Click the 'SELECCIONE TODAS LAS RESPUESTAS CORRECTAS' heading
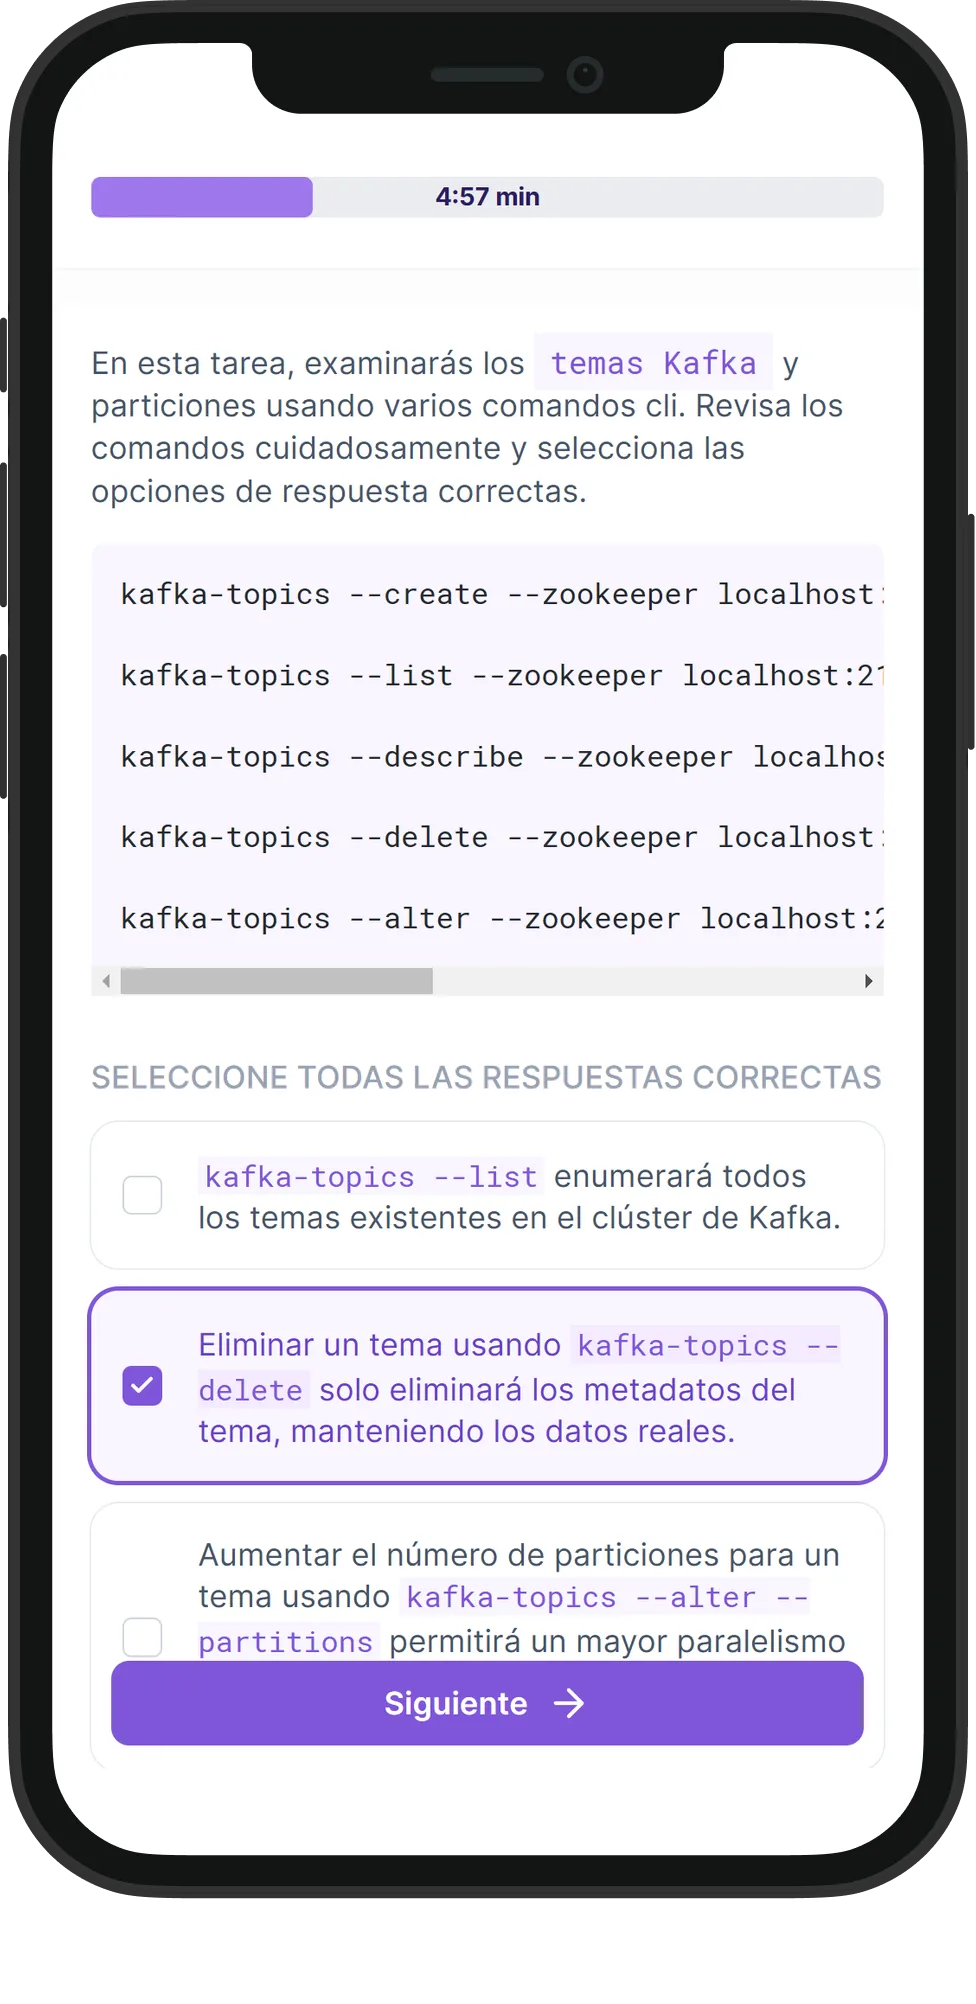Viewport: 976px width, 2004px height. (x=486, y=1077)
